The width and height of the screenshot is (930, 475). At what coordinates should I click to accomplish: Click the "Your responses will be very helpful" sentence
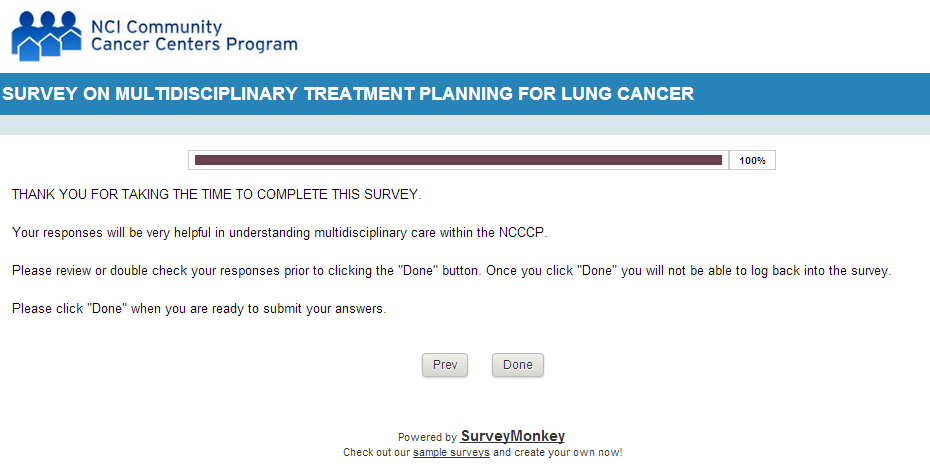point(280,233)
